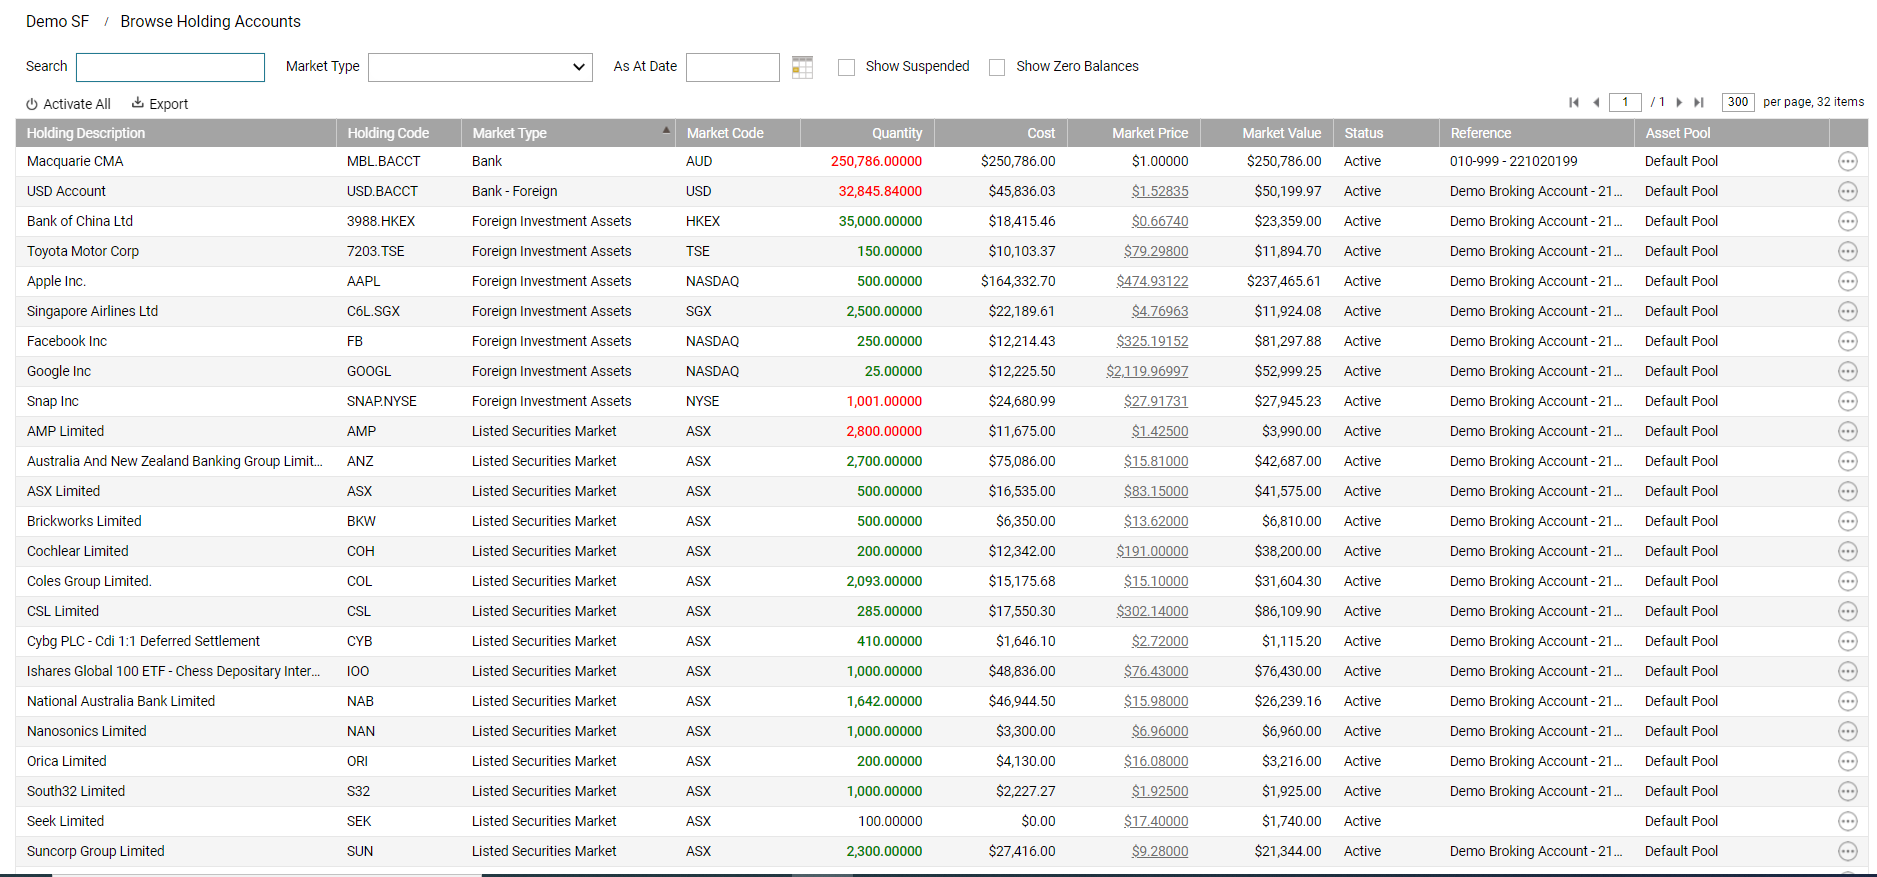This screenshot has width=1877, height=877.
Task: Open row actions menu for Singapore Airlines Ltd
Action: pos(1847,311)
